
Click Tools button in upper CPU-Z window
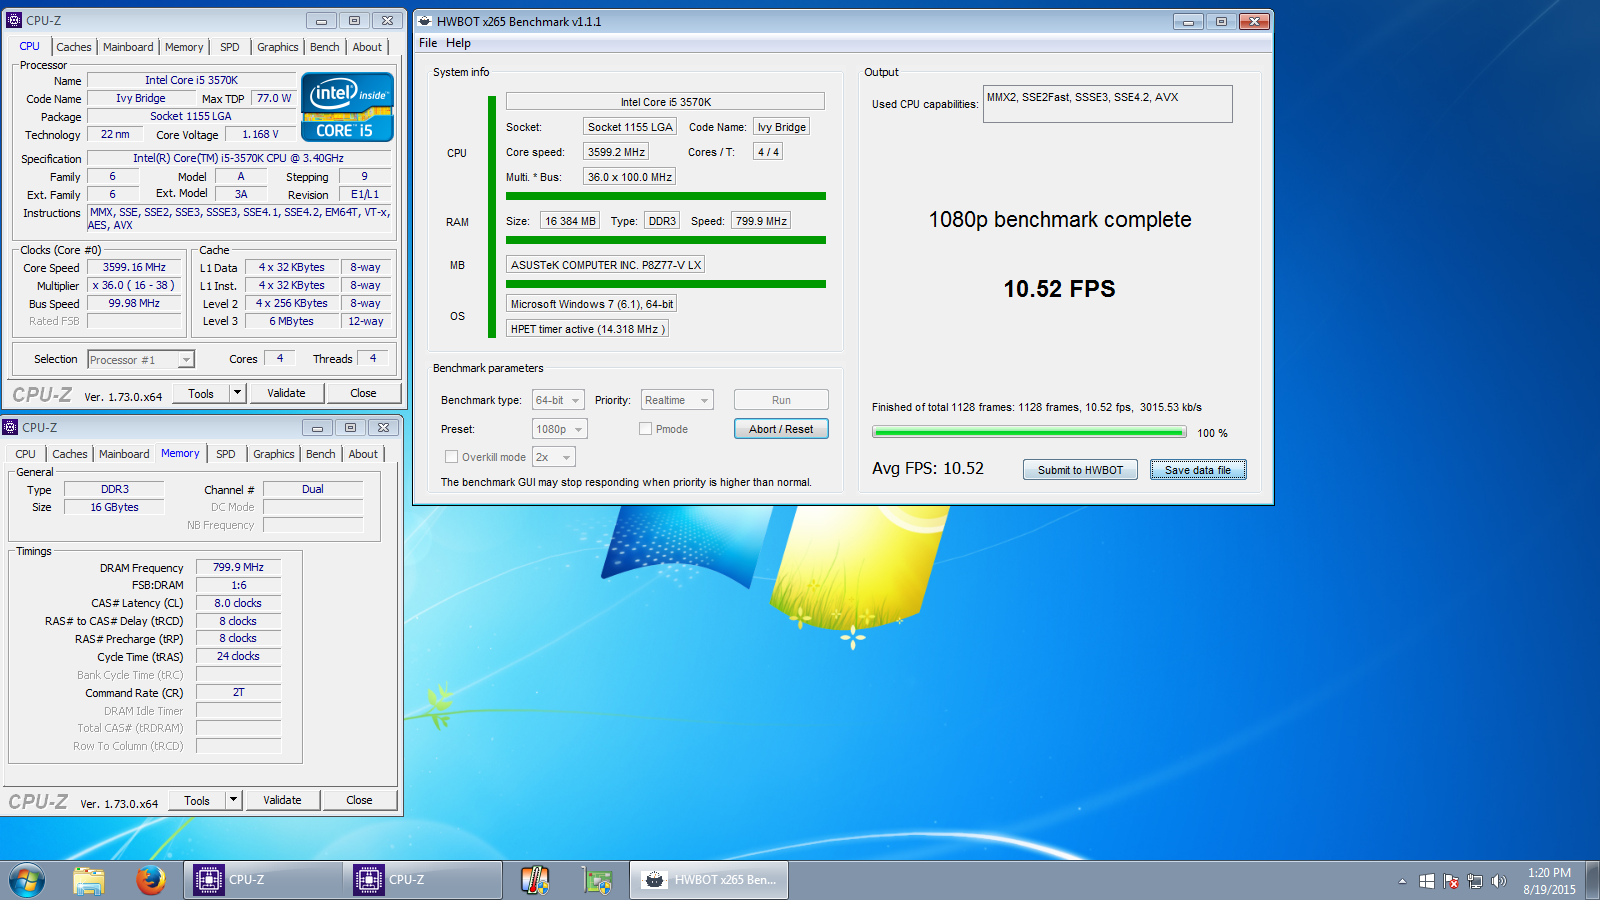click(201, 393)
